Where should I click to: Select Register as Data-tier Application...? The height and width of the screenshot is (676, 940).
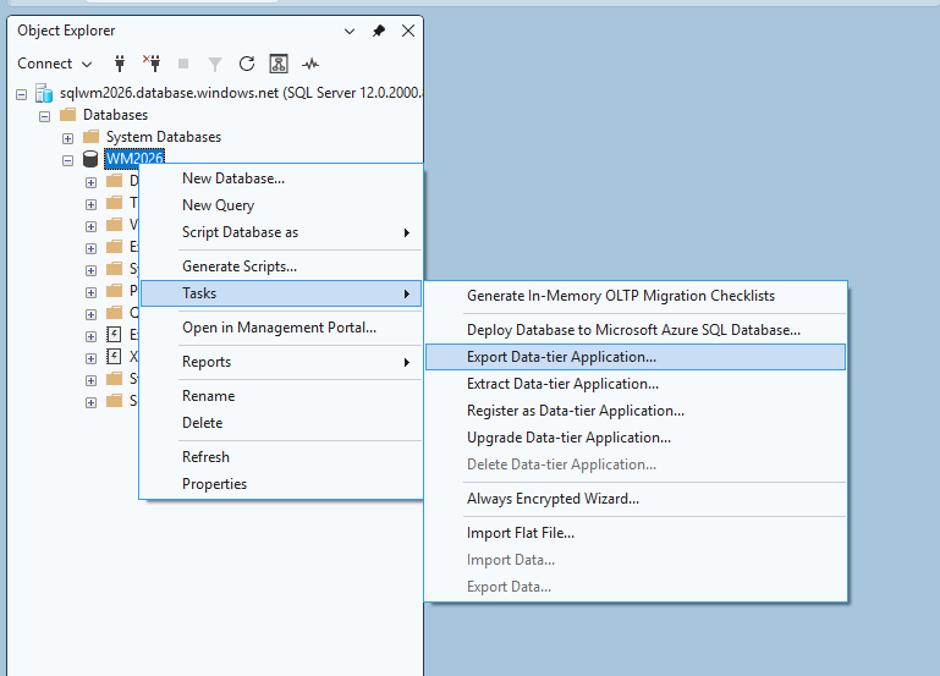(635, 411)
